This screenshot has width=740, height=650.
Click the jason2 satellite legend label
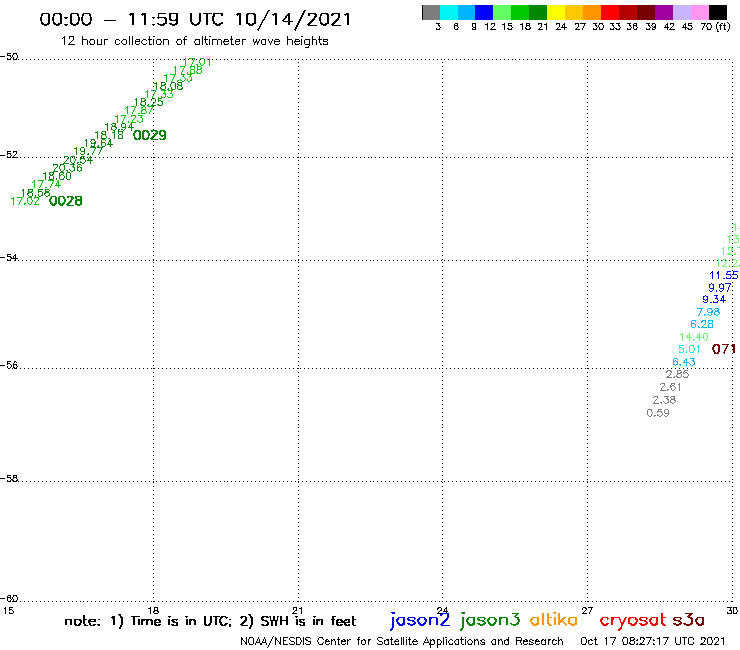point(420,620)
